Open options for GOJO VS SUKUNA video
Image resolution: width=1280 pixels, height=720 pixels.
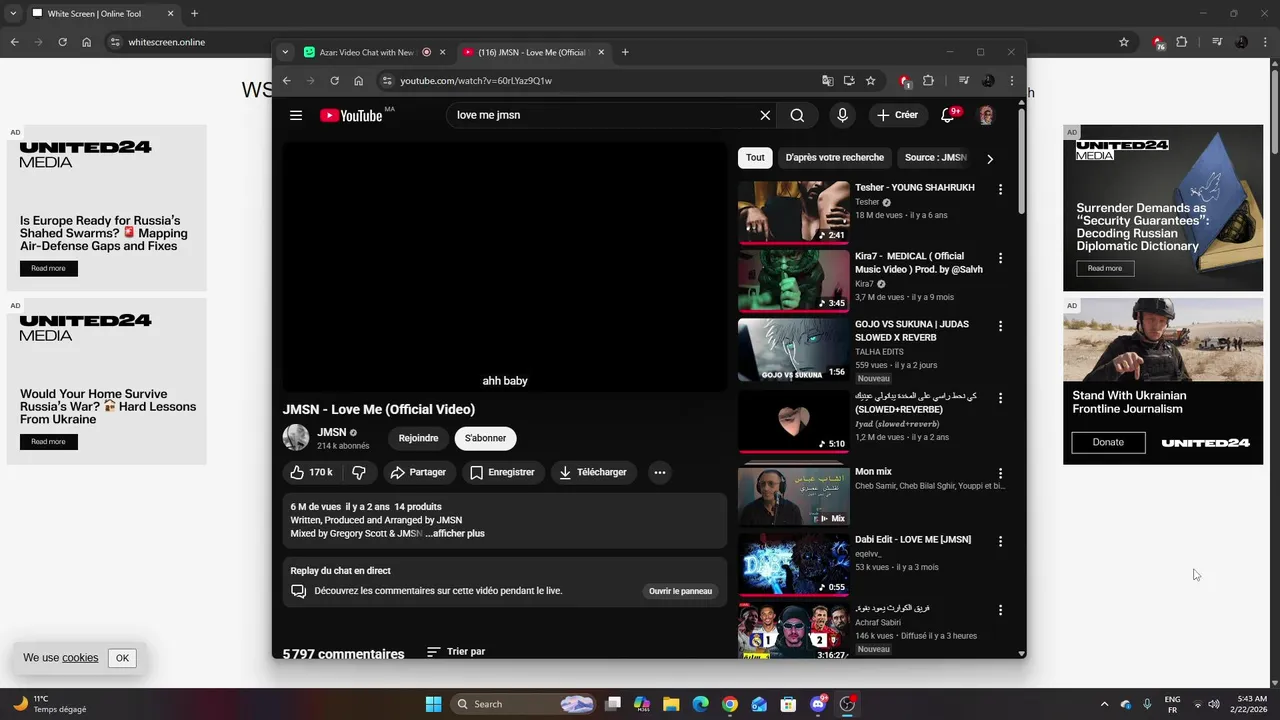[x=1000, y=326]
